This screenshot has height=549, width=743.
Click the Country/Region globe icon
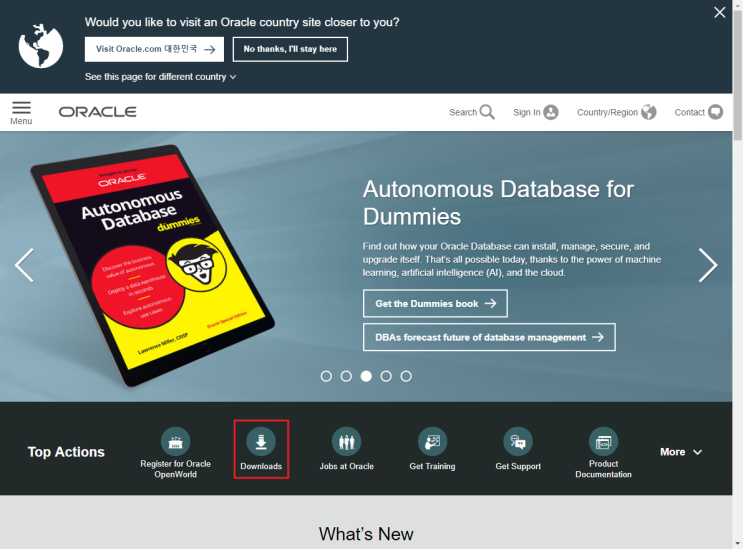click(x=649, y=112)
